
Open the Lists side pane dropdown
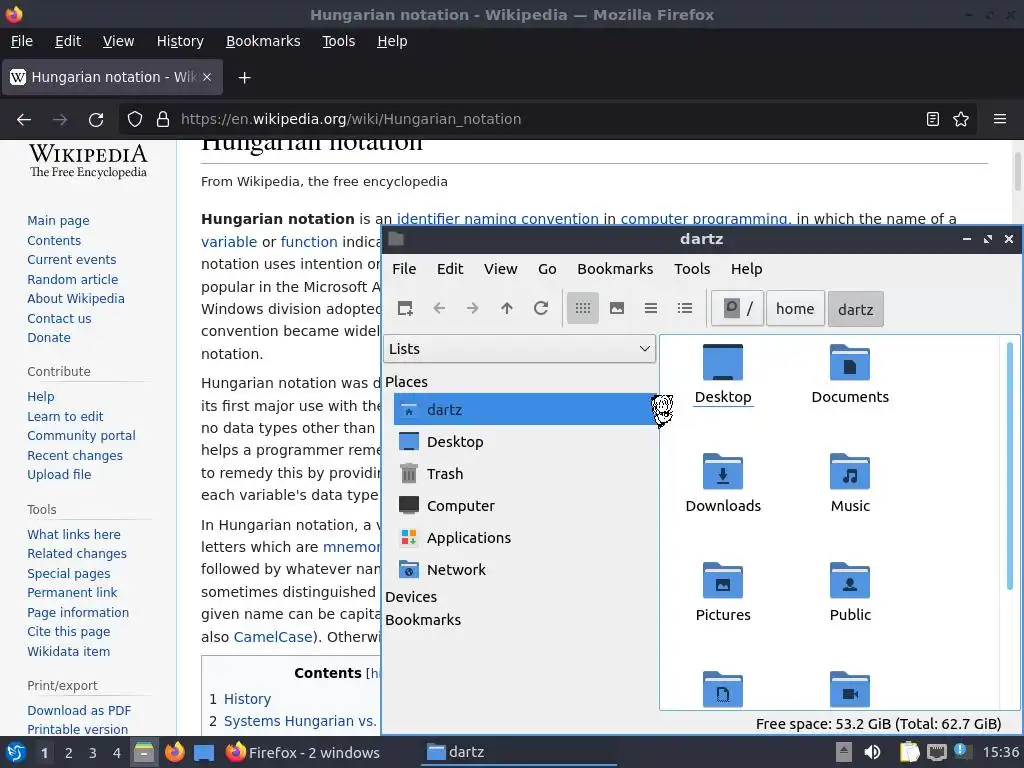520,349
